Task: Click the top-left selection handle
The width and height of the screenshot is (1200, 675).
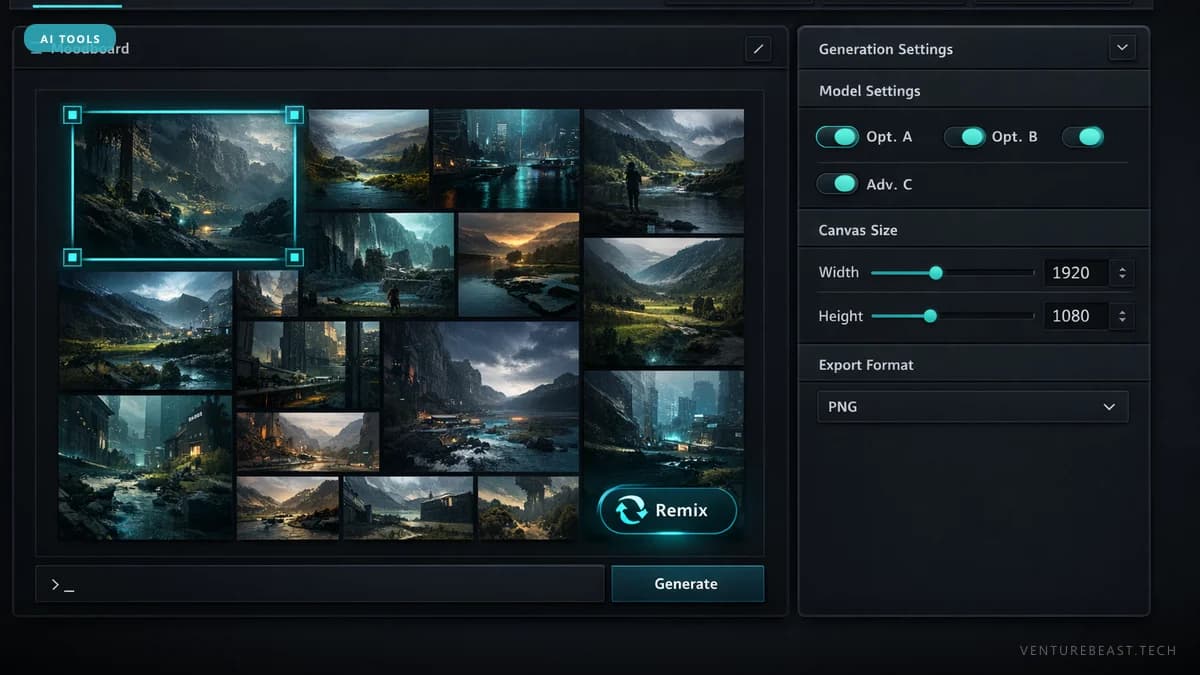Action: pos(72,115)
